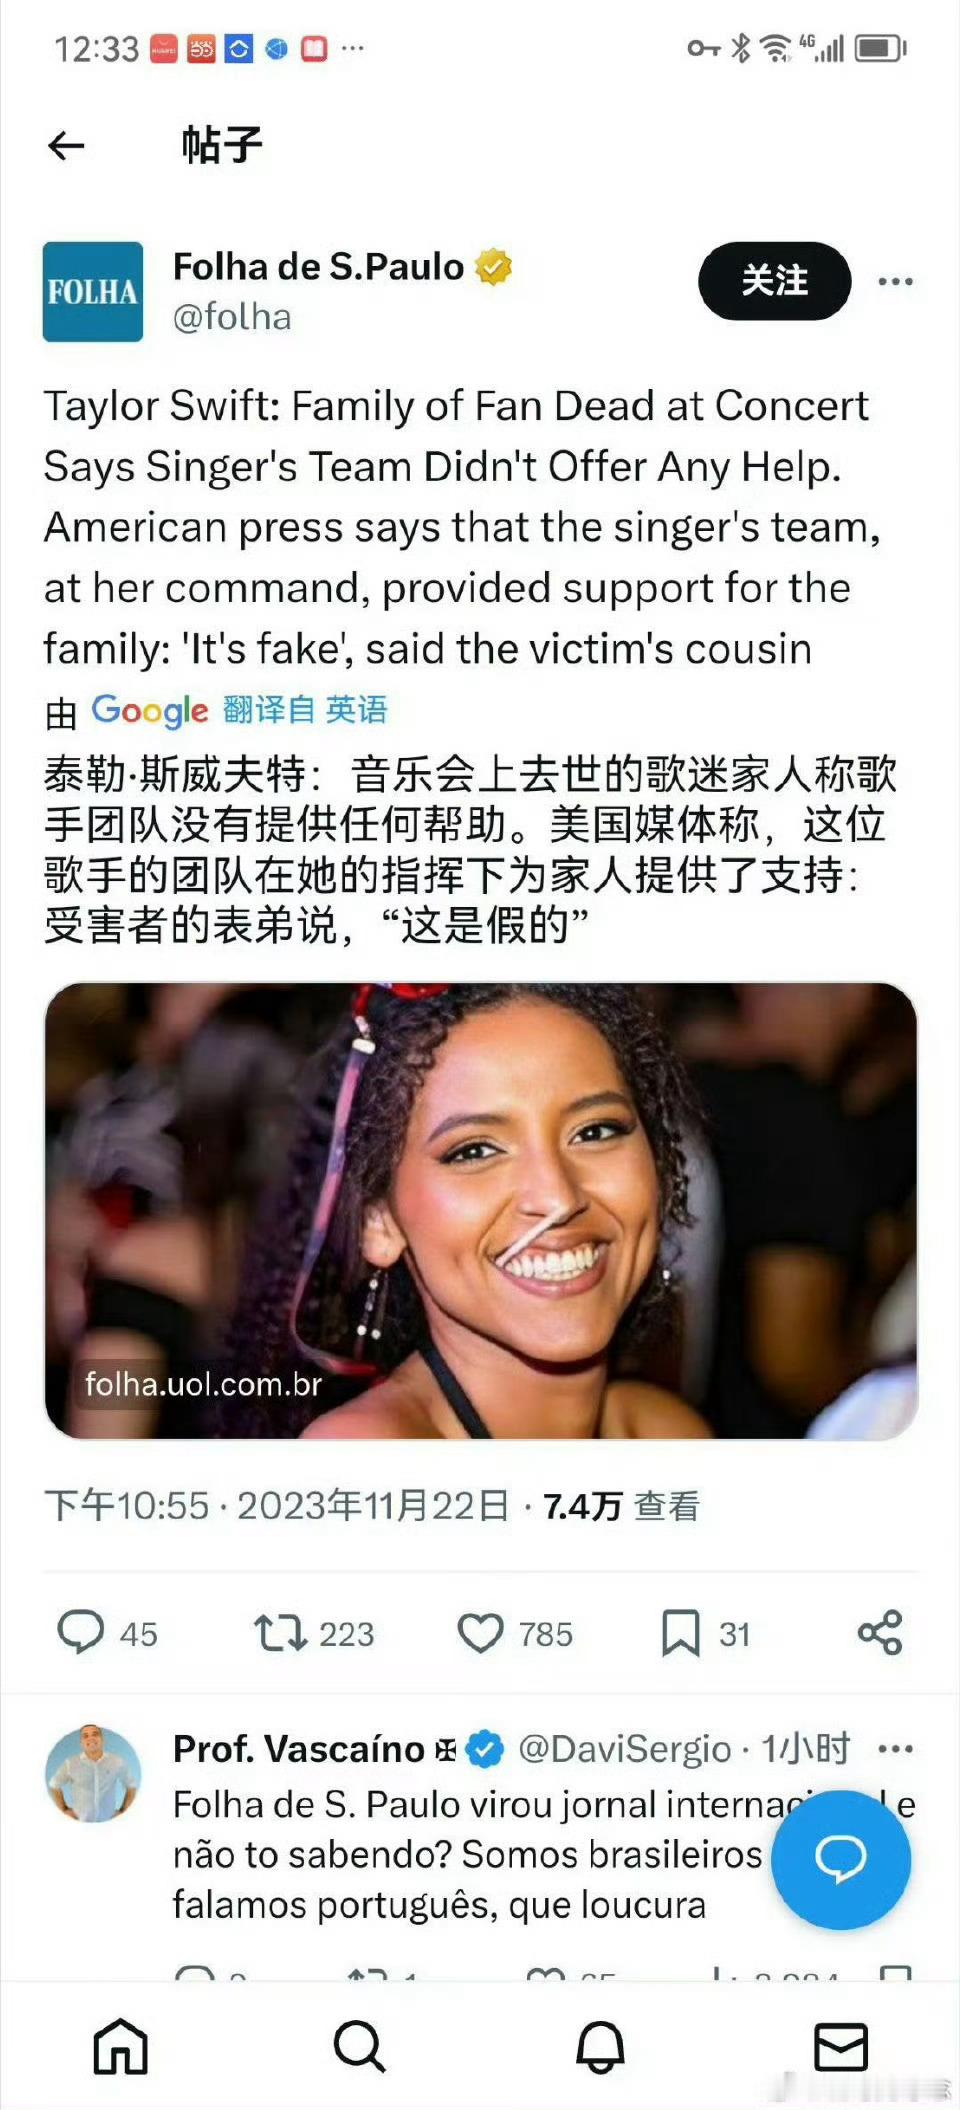The width and height of the screenshot is (960, 2110).
Task: Tap the share icon on the post
Action: (880, 1632)
